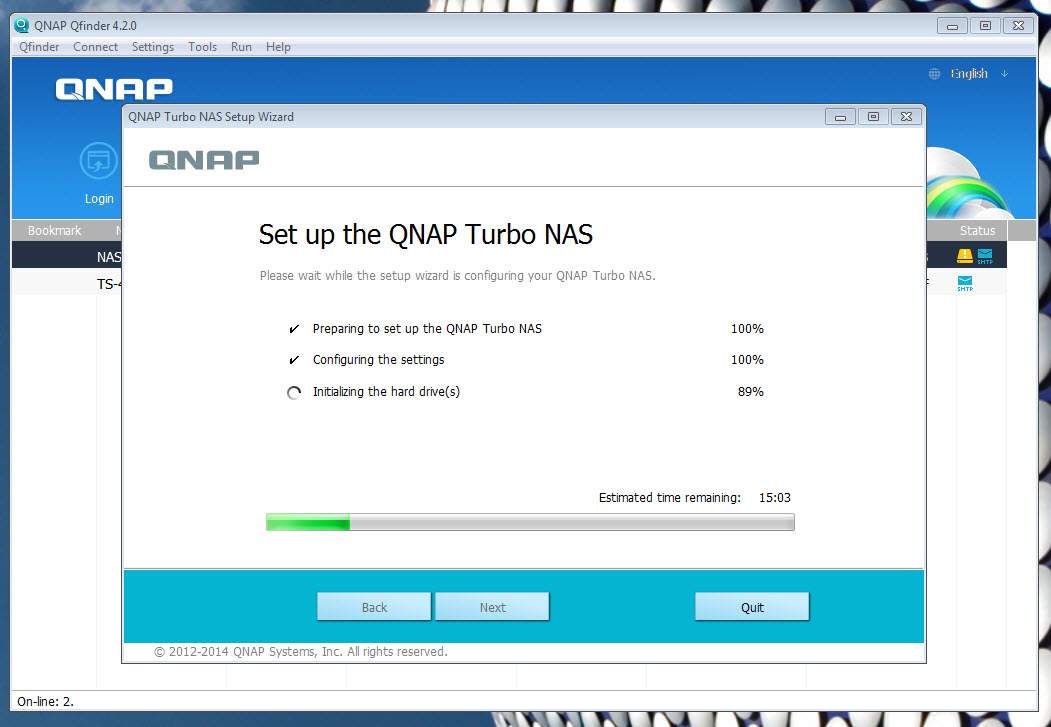Close the Setup Wizard window
Image resolution: width=1051 pixels, height=727 pixels.
906,117
